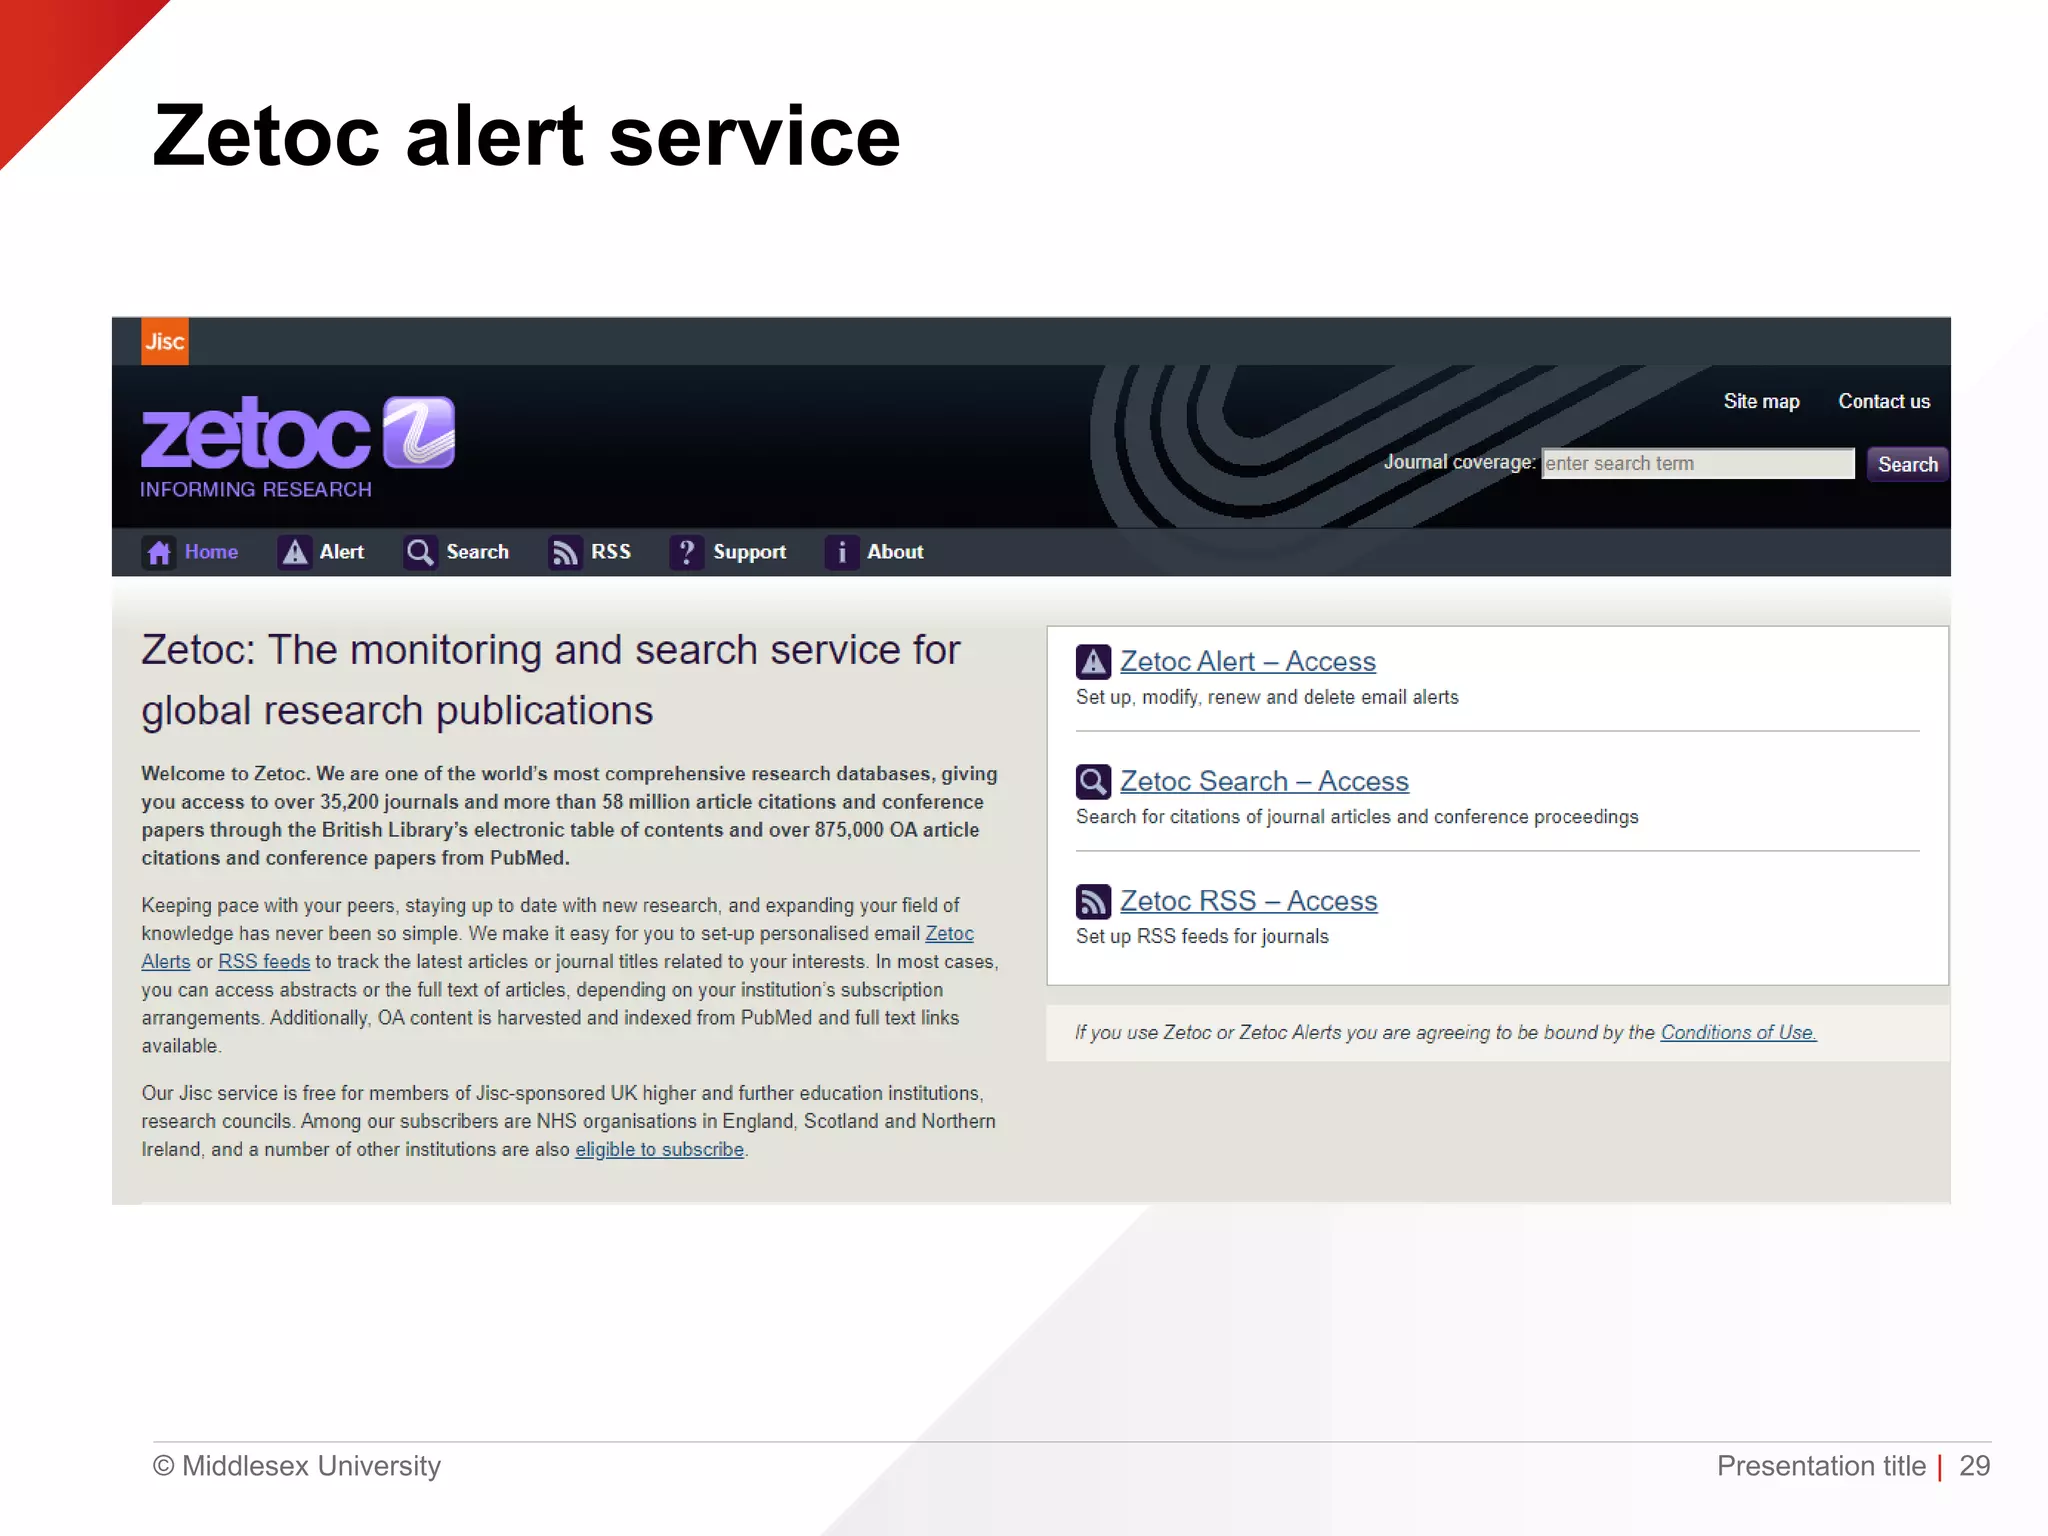The height and width of the screenshot is (1536, 2048).
Task: Click the Home house icon
Action: click(159, 552)
